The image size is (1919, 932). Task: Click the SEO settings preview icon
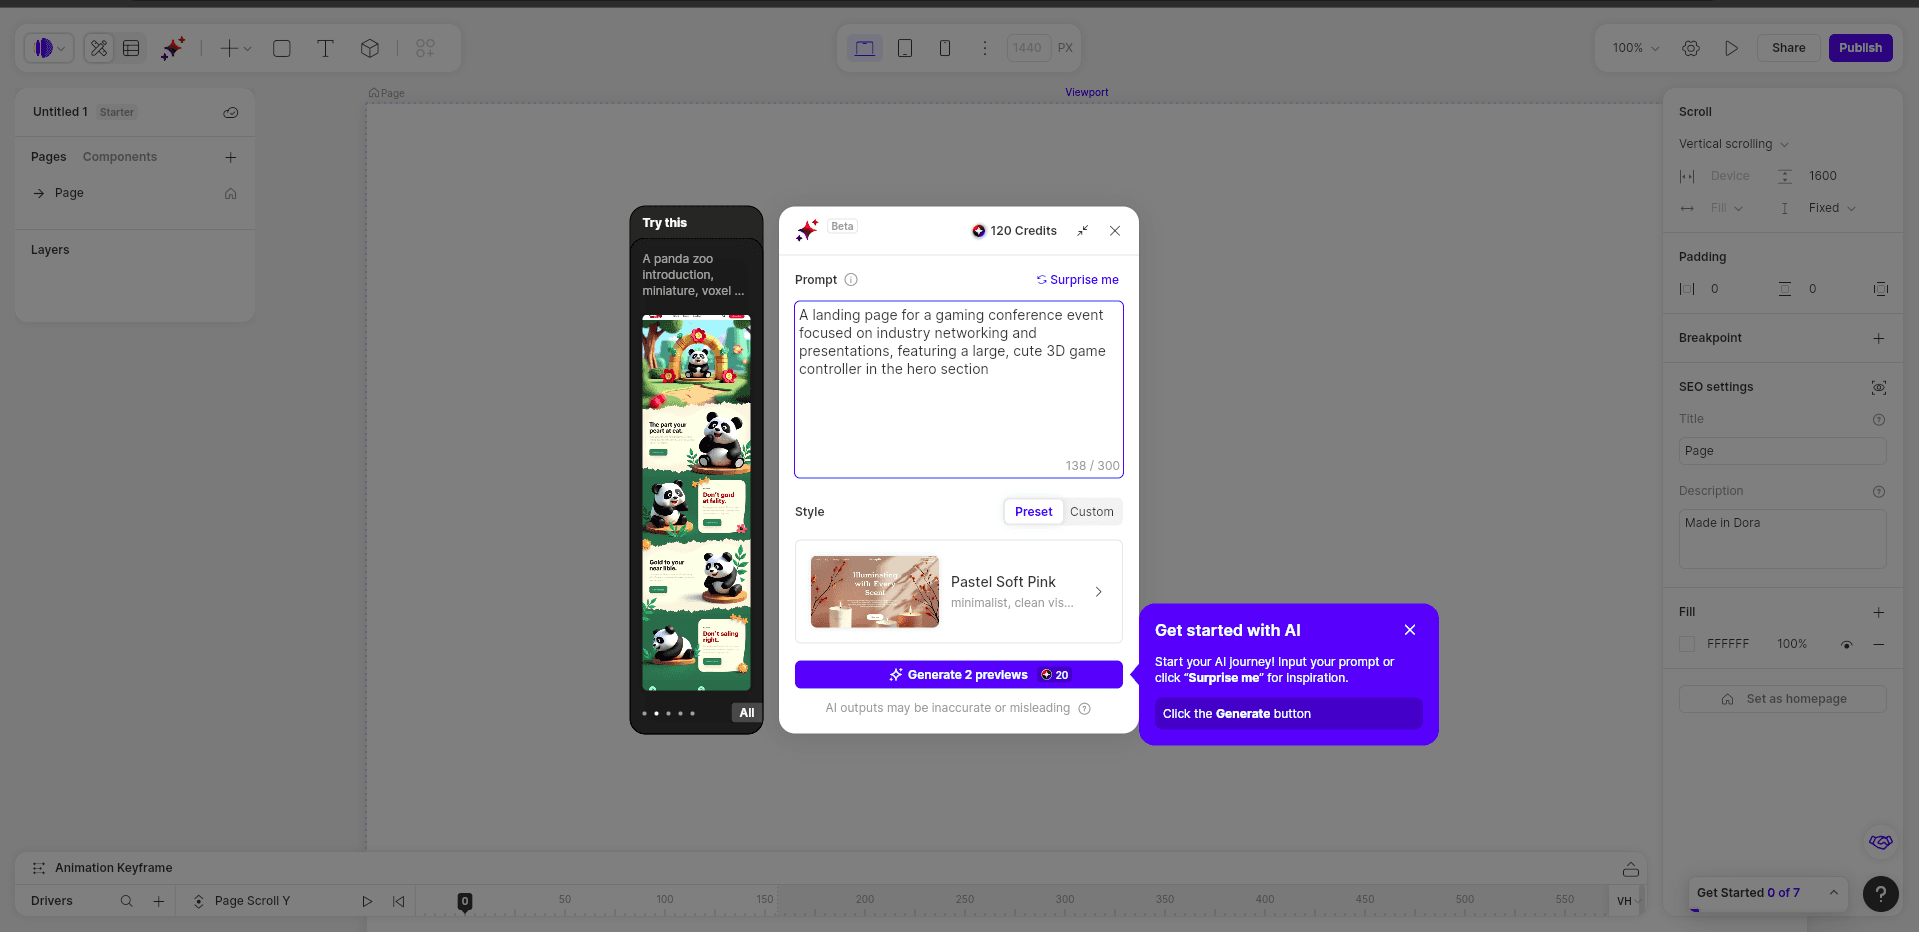click(1879, 387)
